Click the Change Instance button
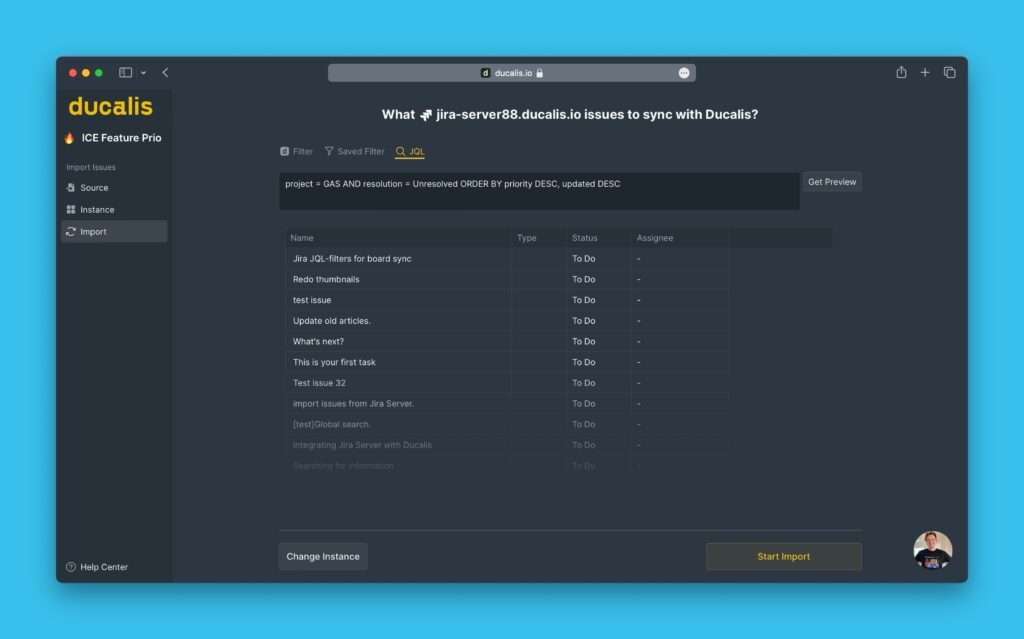This screenshot has height=639, width=1024. tap(323, 557)
